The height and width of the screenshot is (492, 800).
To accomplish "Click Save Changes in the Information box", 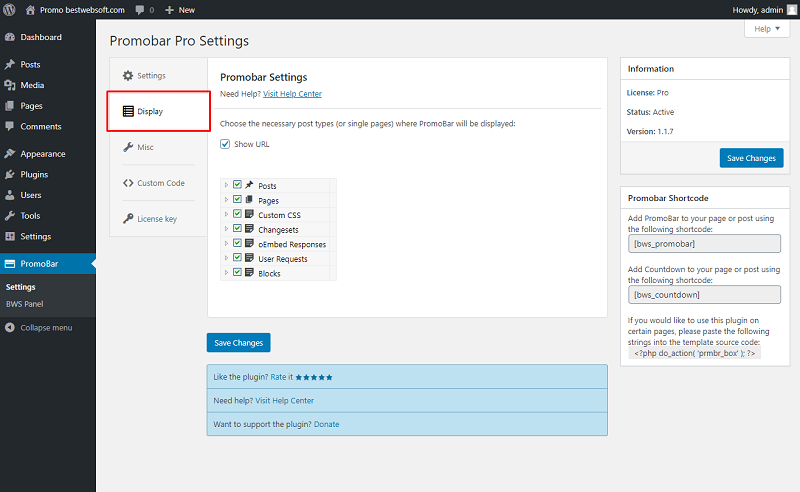I will [751, 158].
